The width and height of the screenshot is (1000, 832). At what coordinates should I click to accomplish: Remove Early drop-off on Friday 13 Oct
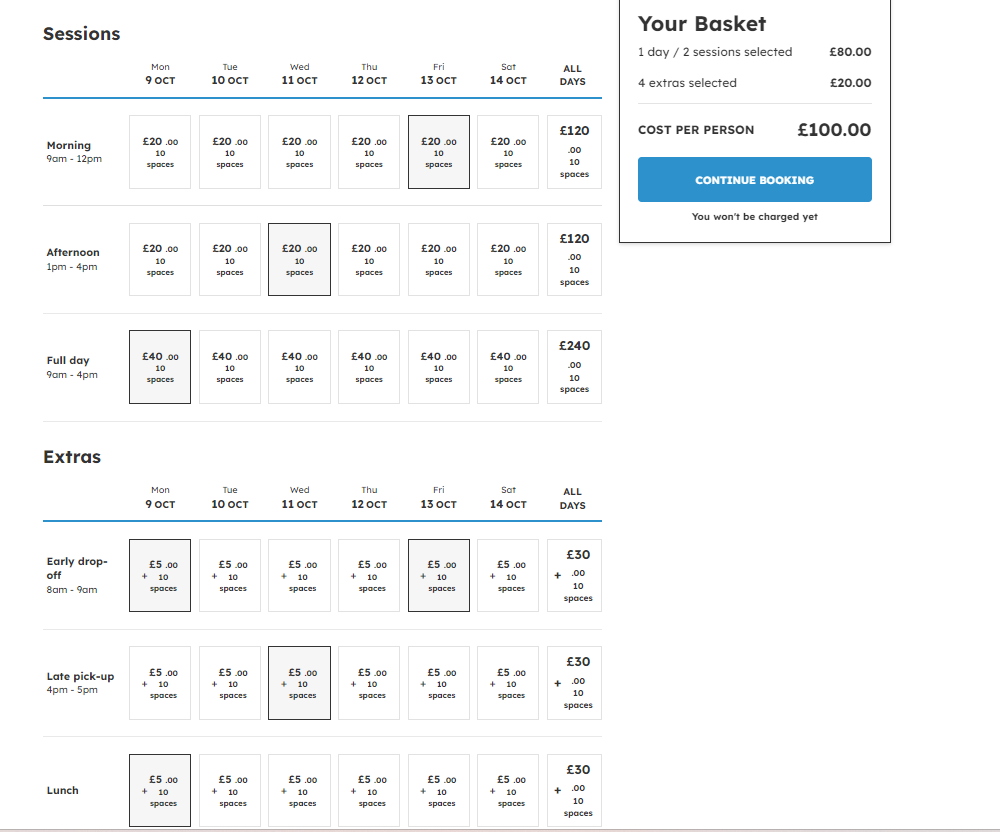pyautogui.click(x=438, y=575)
